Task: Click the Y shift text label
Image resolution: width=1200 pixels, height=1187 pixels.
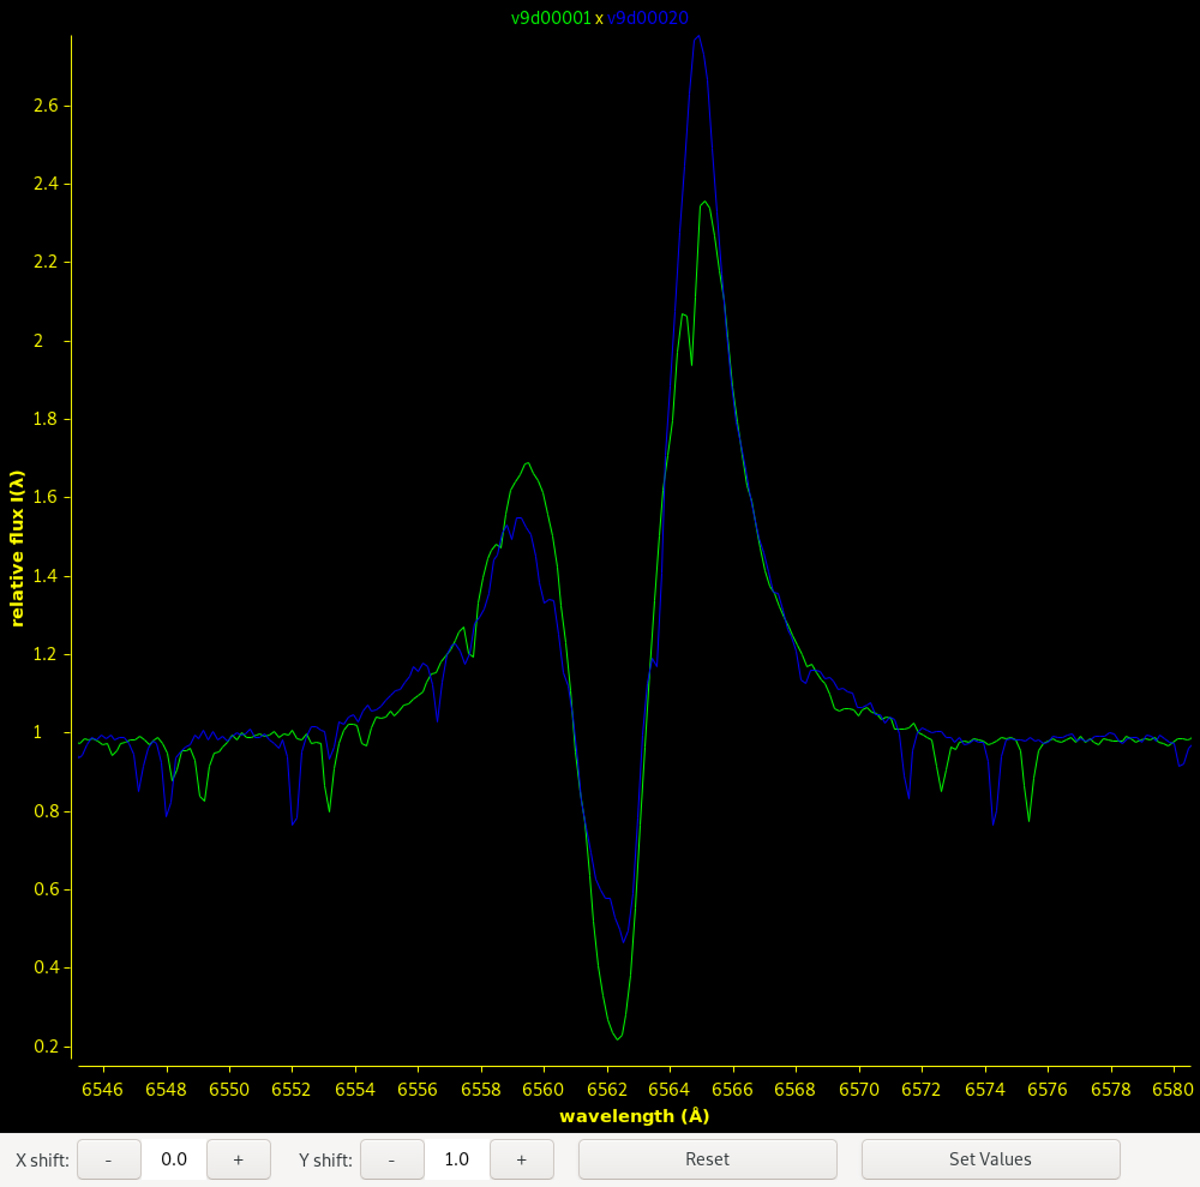Action: coord(325,1160)
